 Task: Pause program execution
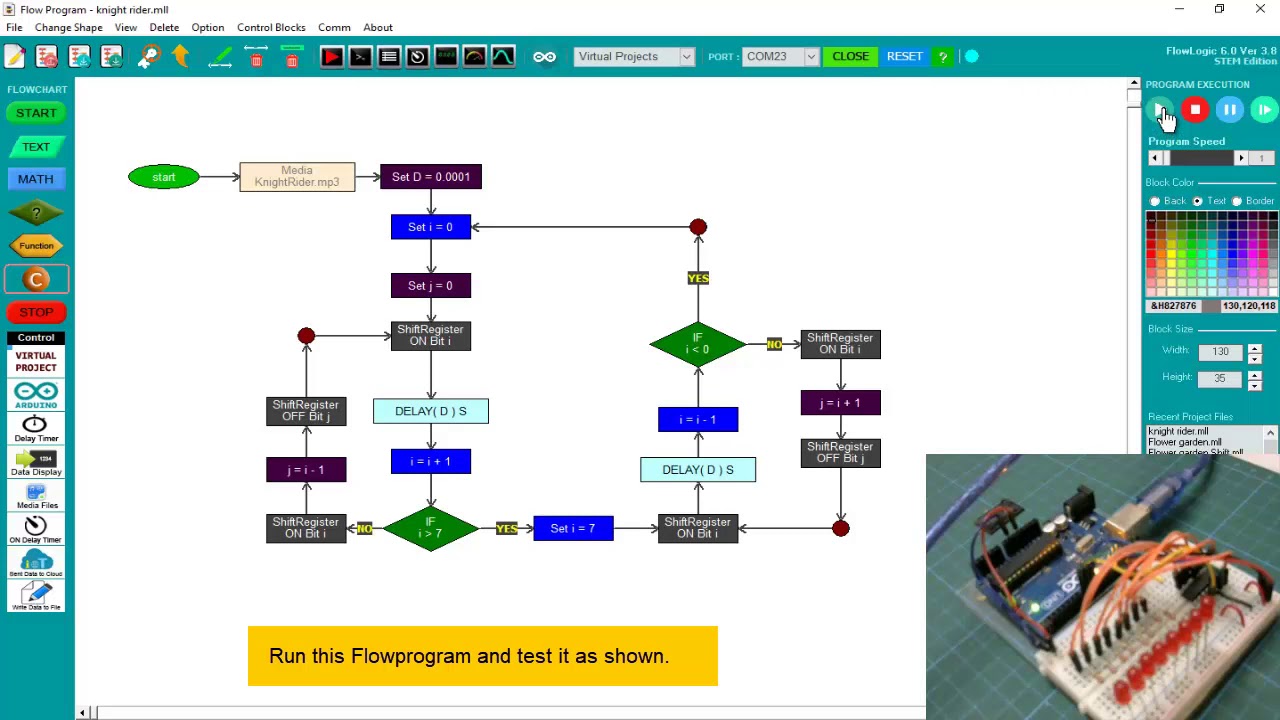click(x=1230, y=110)
